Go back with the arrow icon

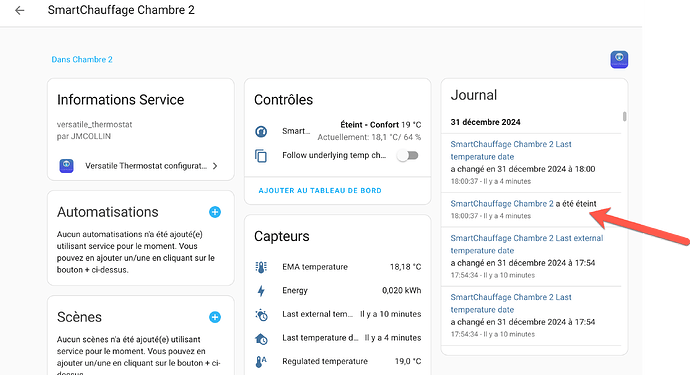[x=19, y=10]
